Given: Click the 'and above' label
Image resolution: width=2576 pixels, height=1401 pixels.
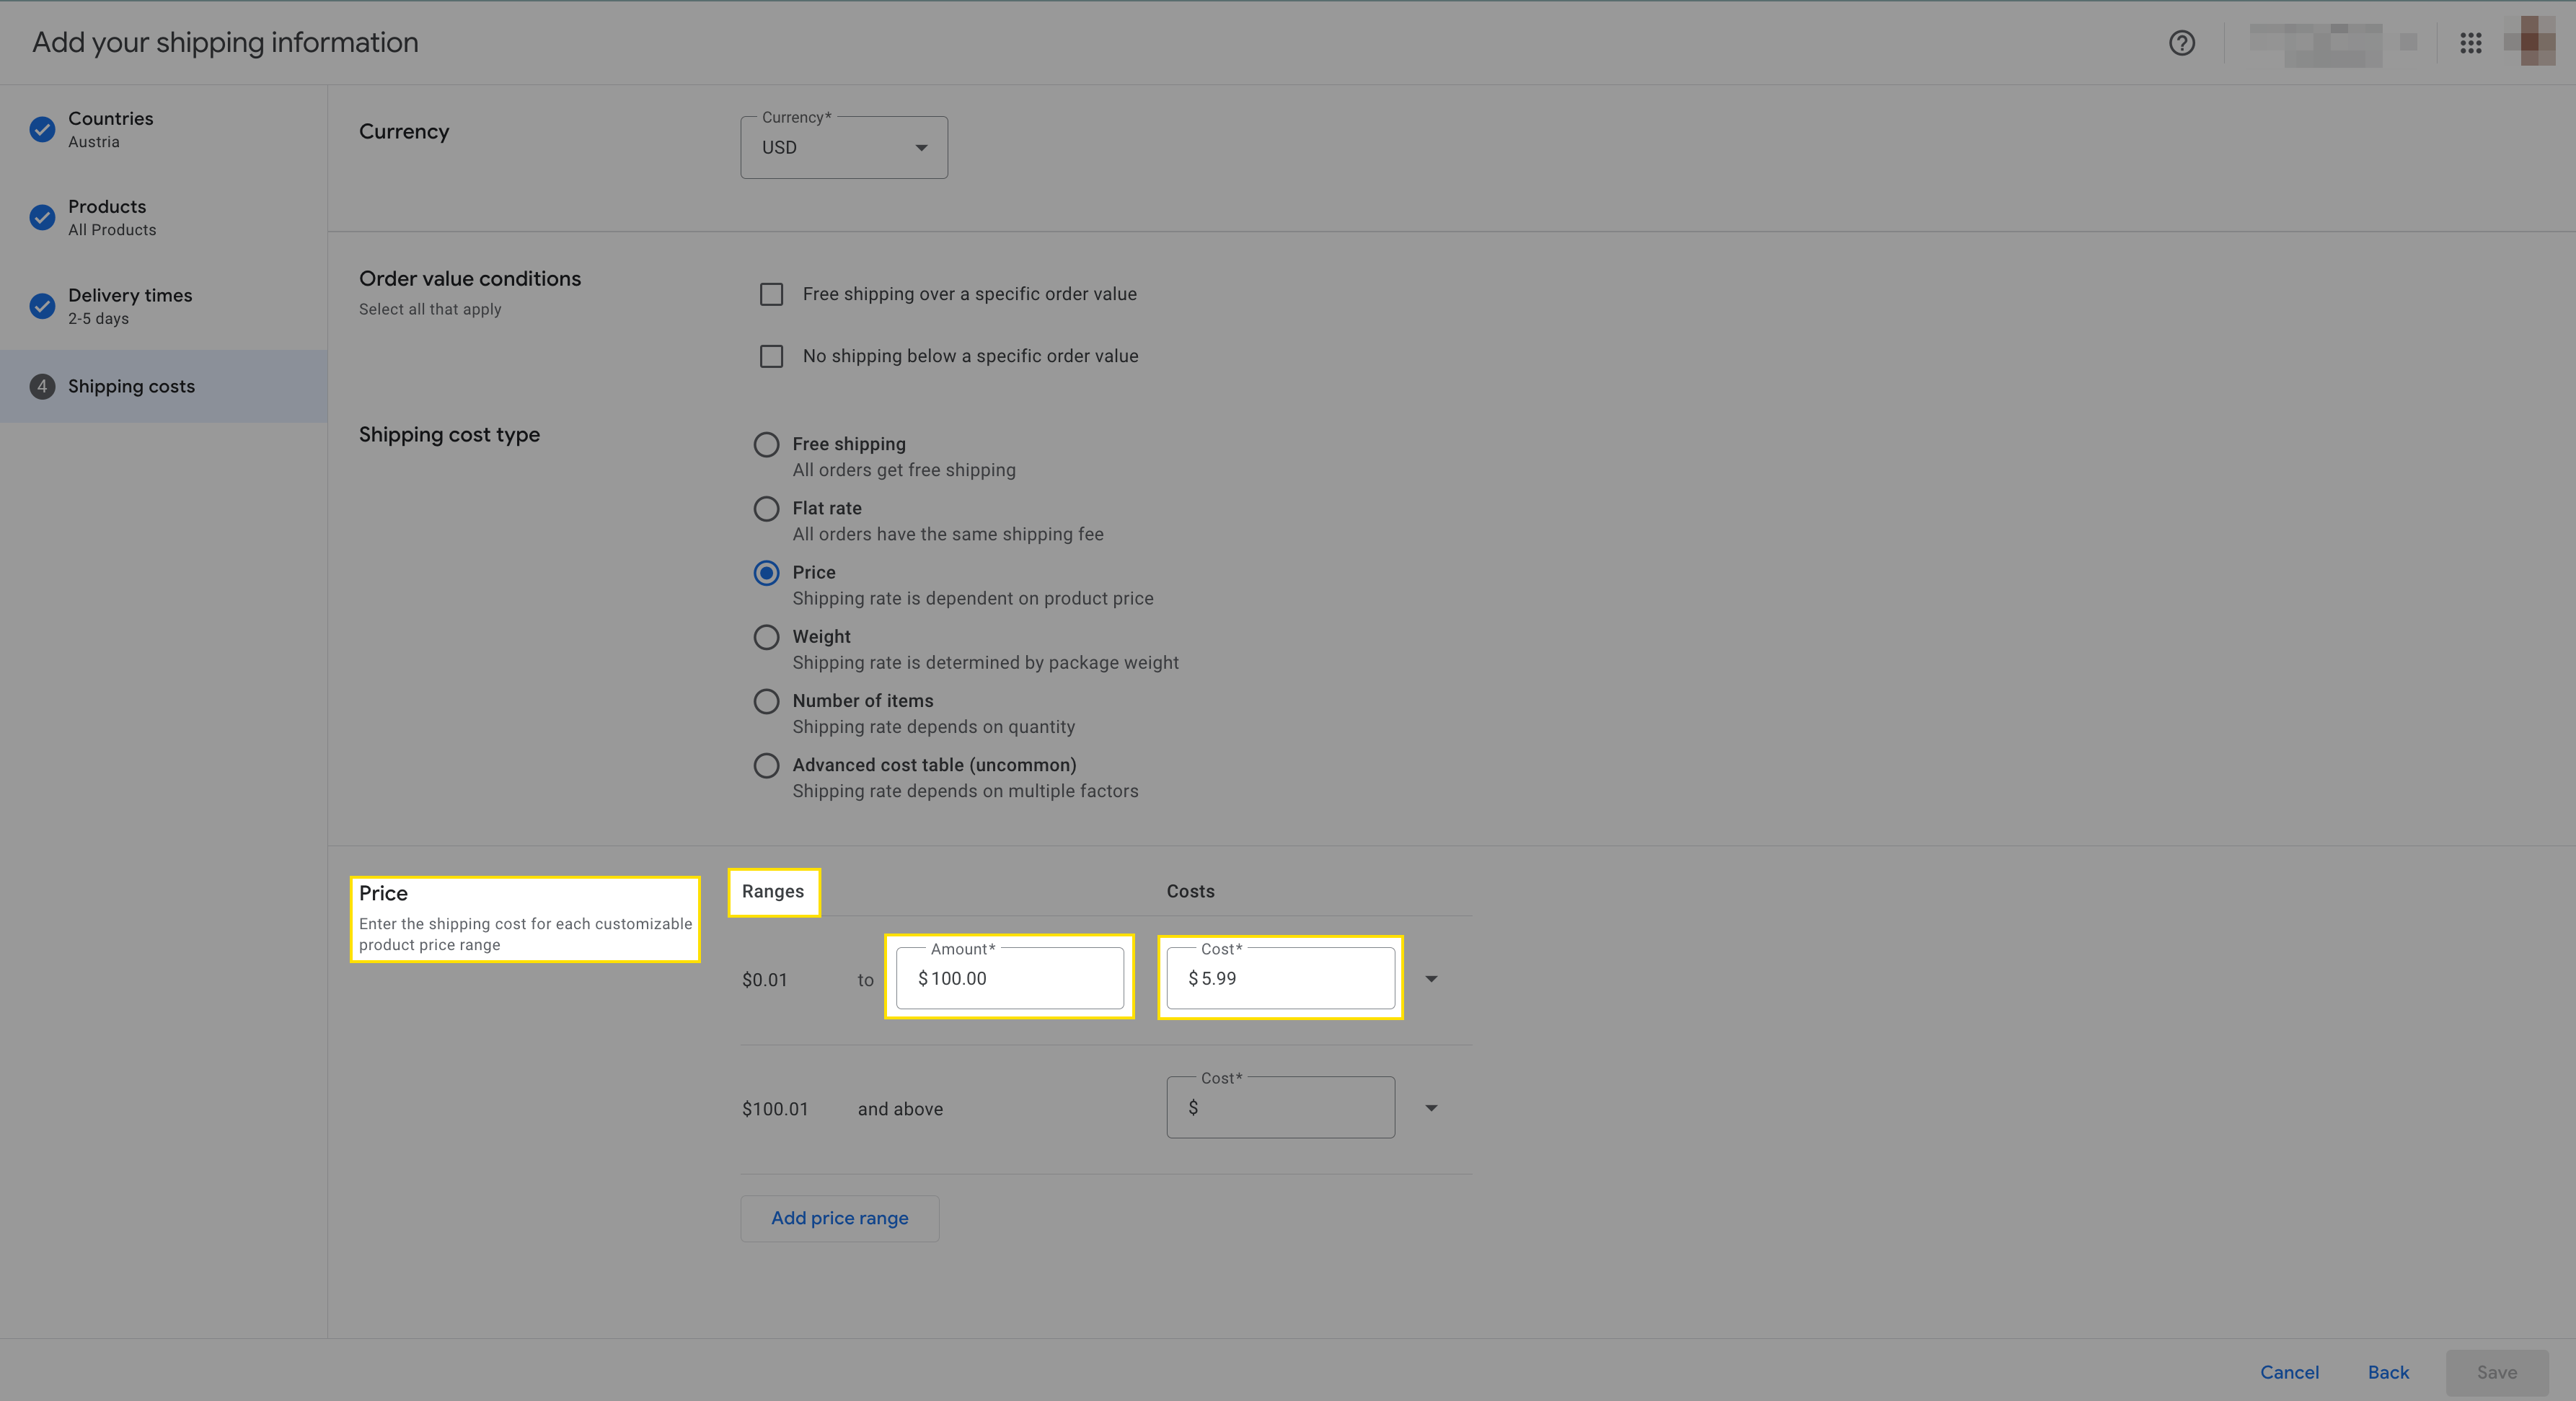Looking at the screenshot, I should pos(900,1109).
